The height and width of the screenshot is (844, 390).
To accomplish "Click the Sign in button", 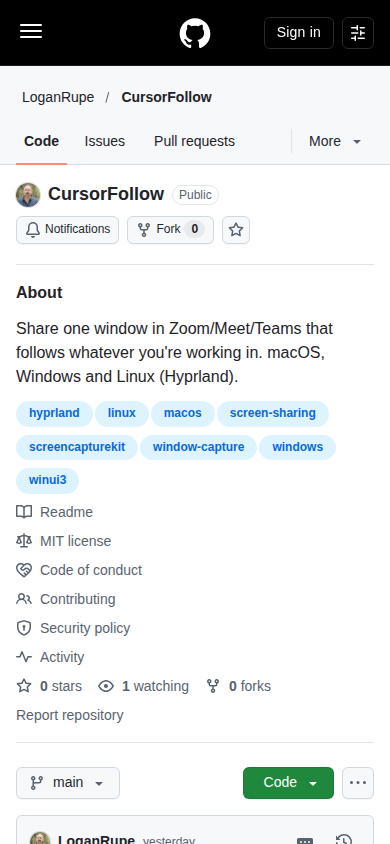I will (299, 33).
